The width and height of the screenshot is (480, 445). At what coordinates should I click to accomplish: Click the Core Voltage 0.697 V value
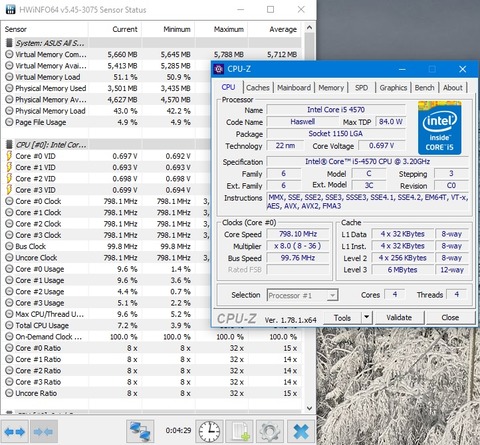tap(382, 146)
